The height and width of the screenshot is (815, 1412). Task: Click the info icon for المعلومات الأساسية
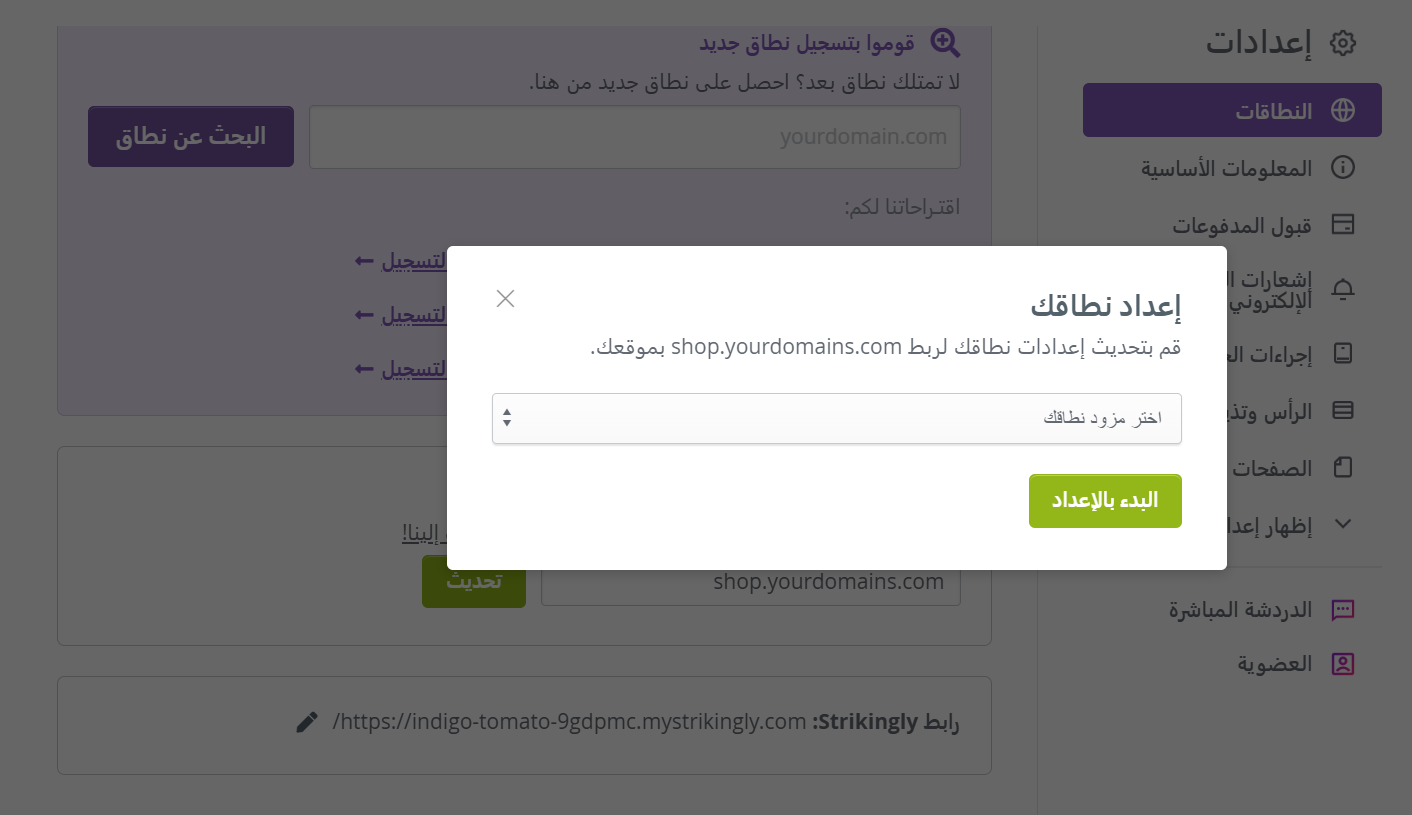pos(1343,167)
